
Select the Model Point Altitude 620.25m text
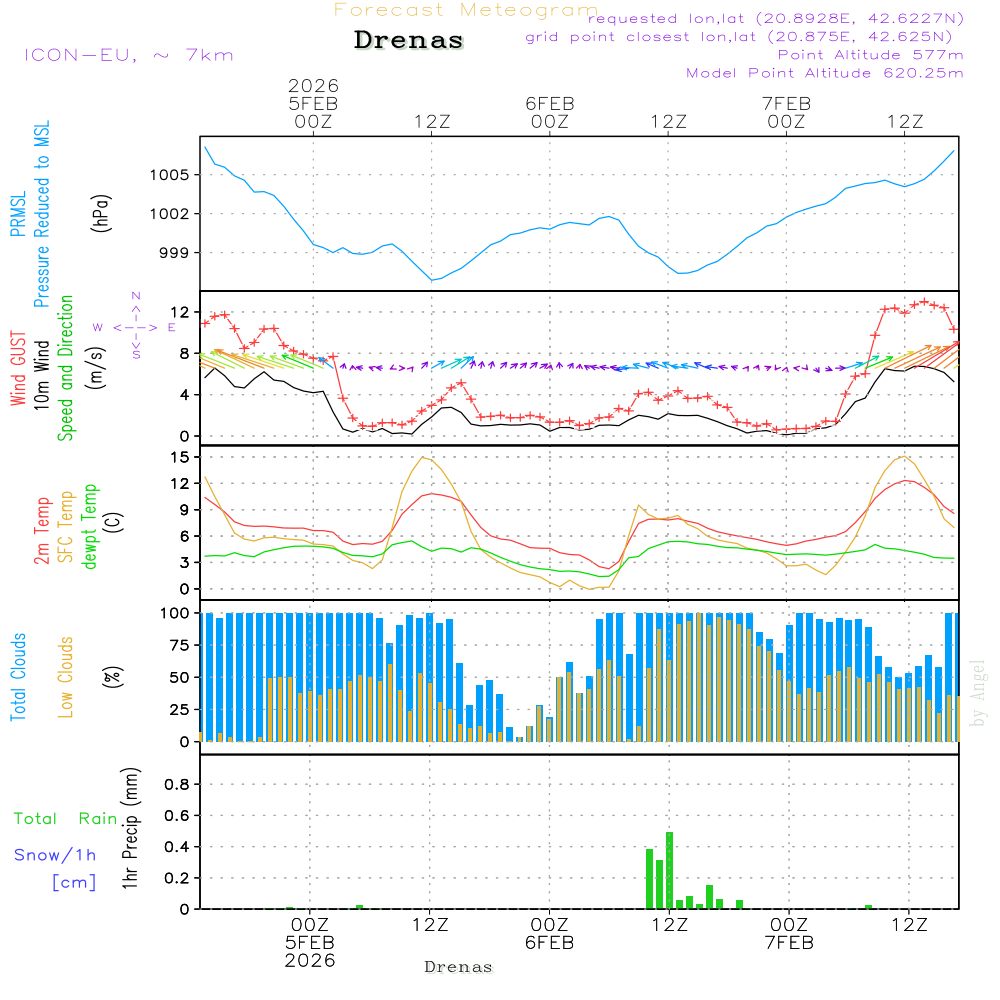(824, 73)
